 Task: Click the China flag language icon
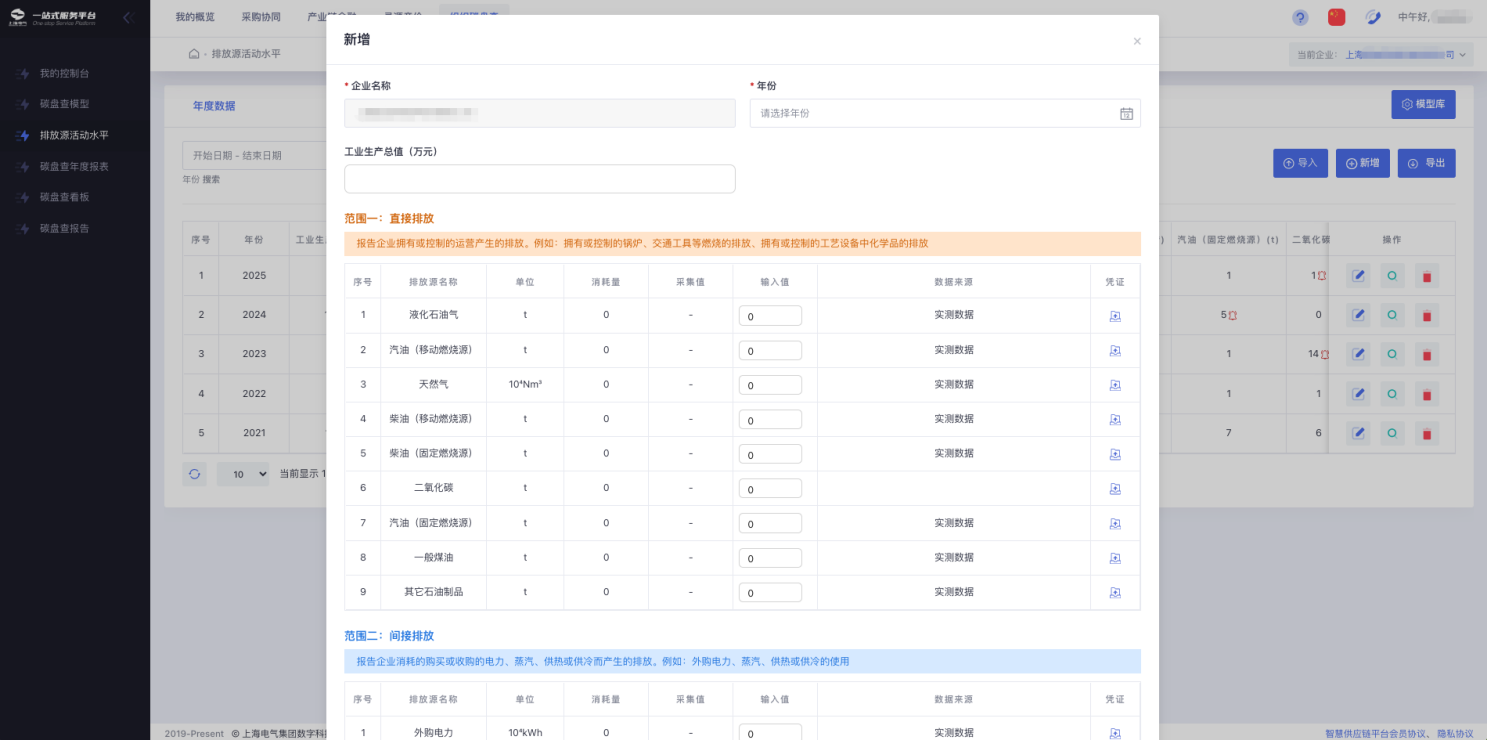tap(1336, 17)
